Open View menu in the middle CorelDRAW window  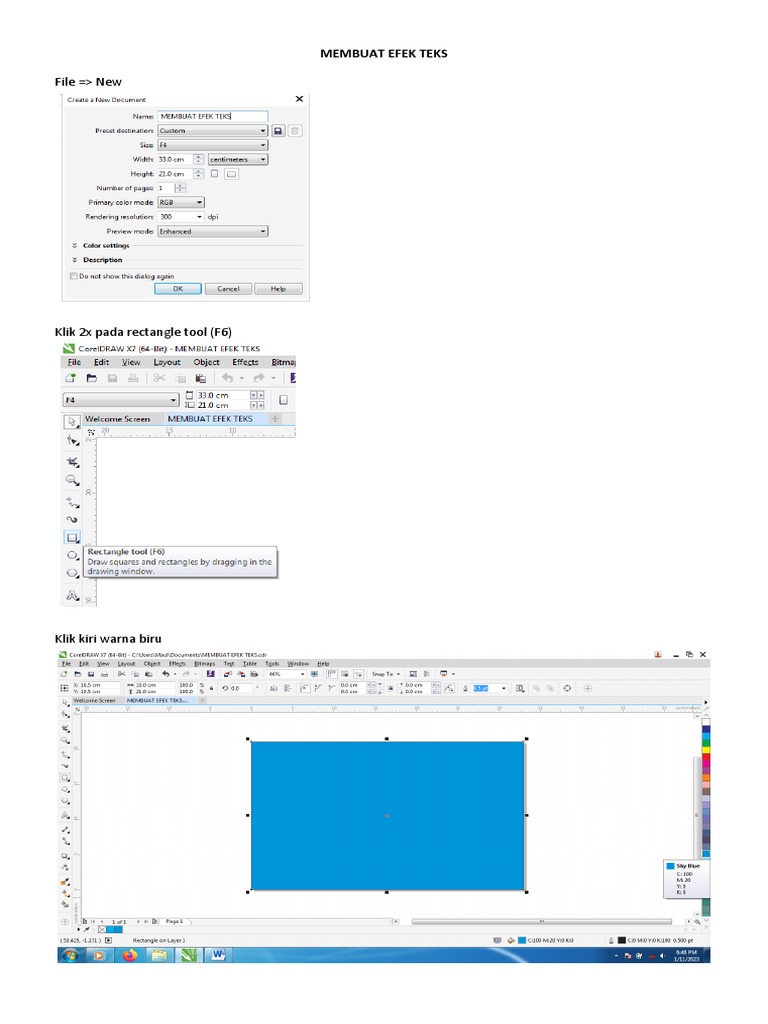131,362
